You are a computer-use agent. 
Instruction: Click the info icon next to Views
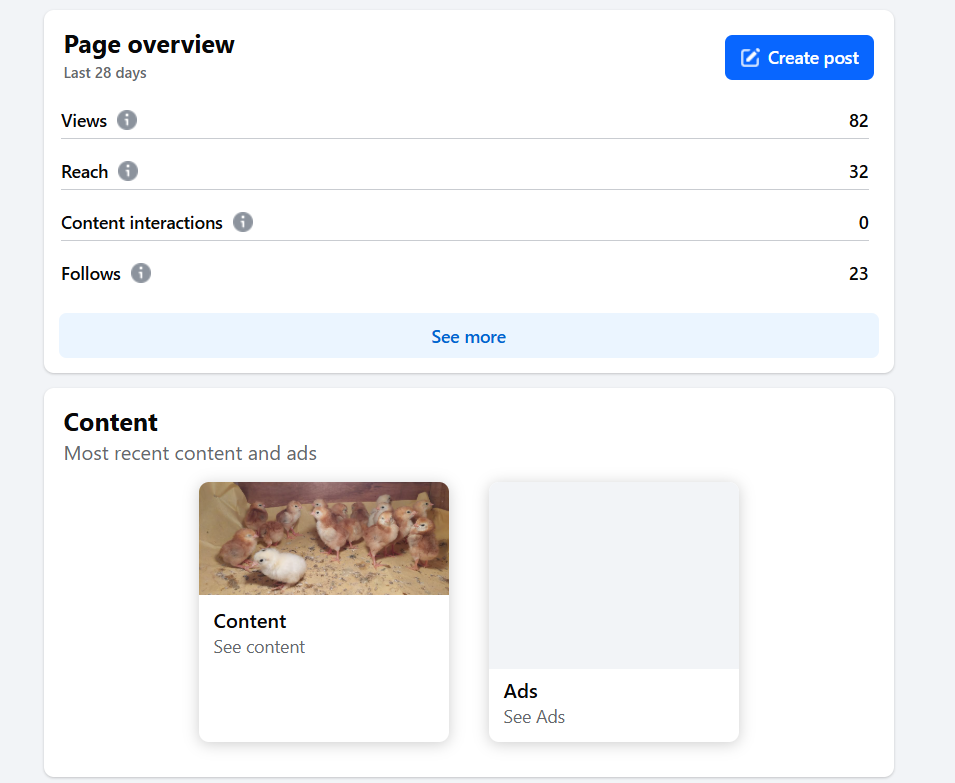click(127, 120)
